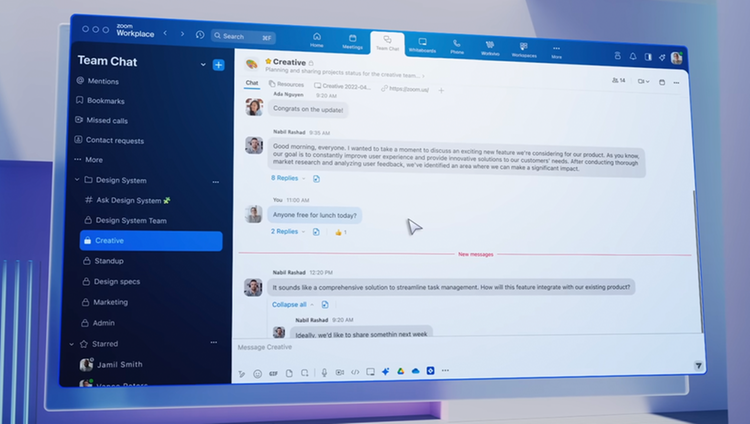Click the Google Drive icon in composer
The width and height of the screenshot is (750, 424).
coord(400,371)
